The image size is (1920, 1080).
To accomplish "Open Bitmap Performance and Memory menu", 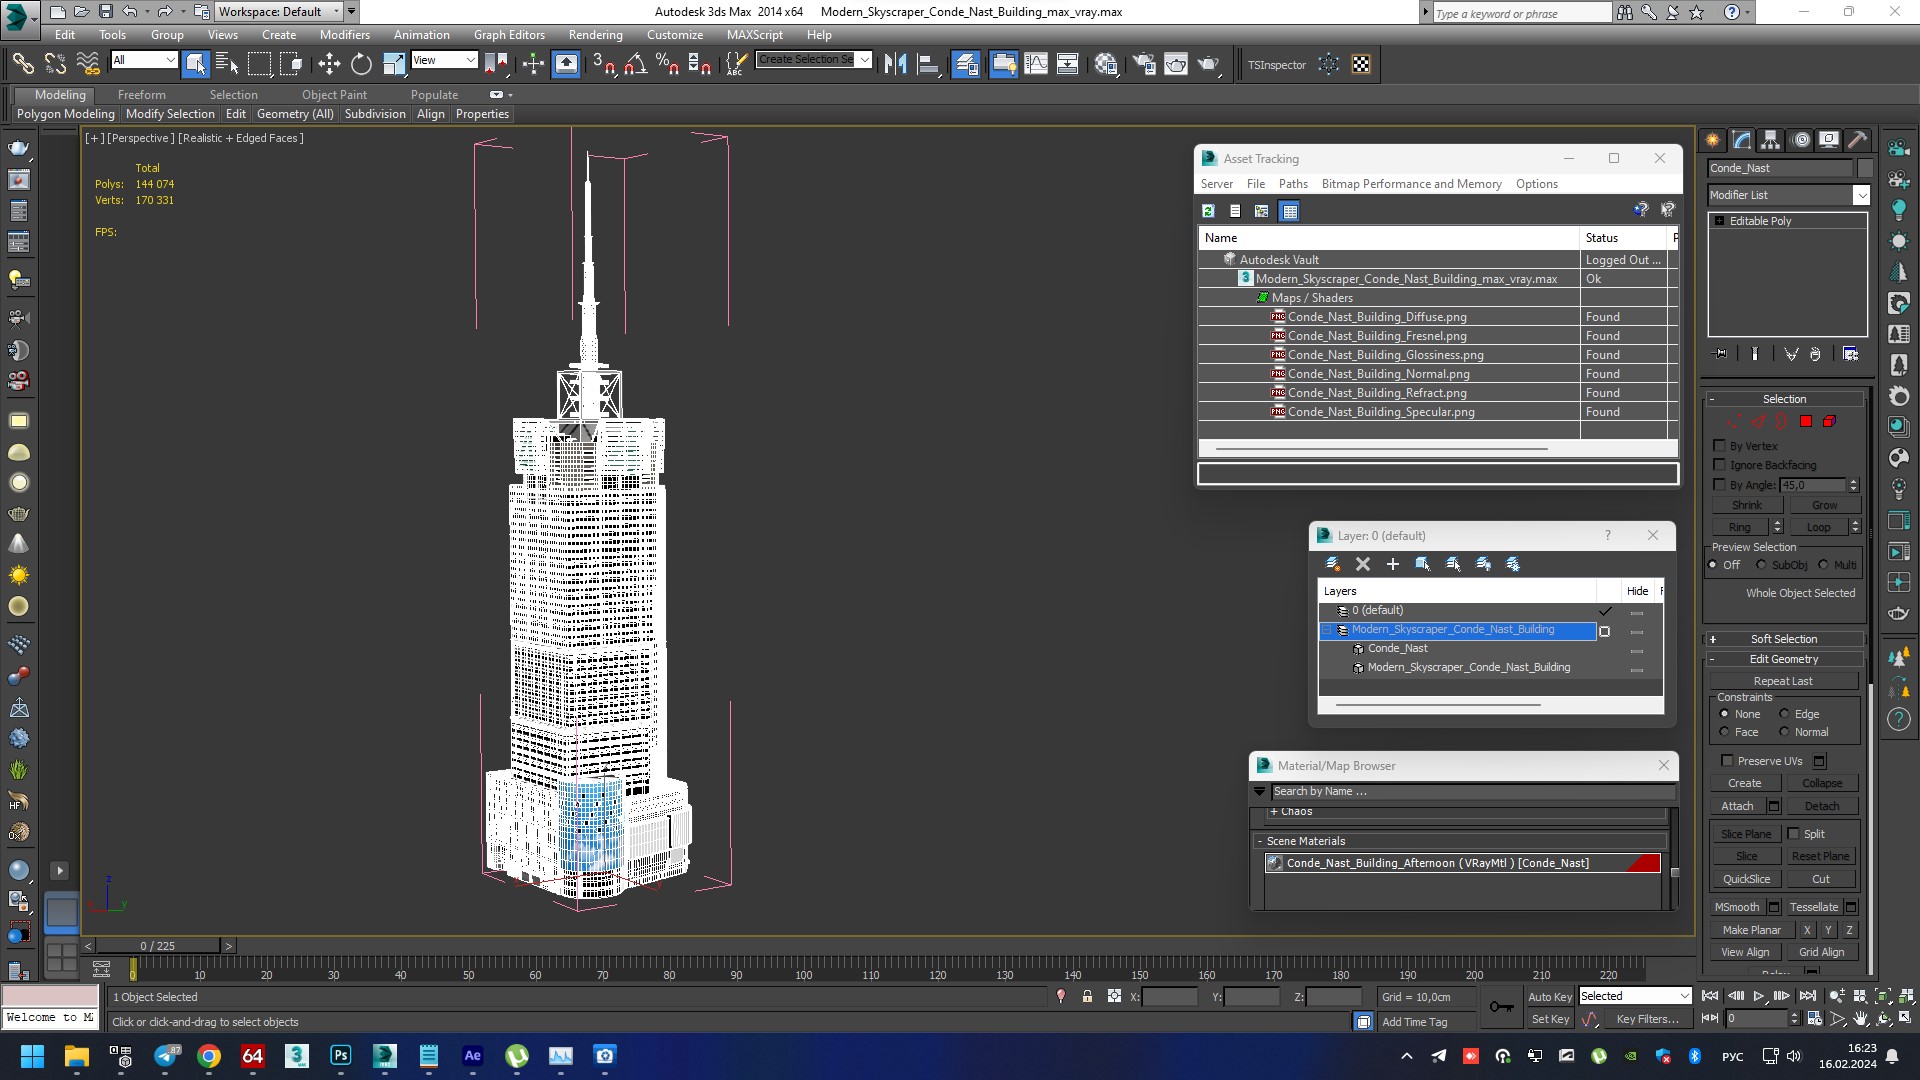I will click(1411, 184).
